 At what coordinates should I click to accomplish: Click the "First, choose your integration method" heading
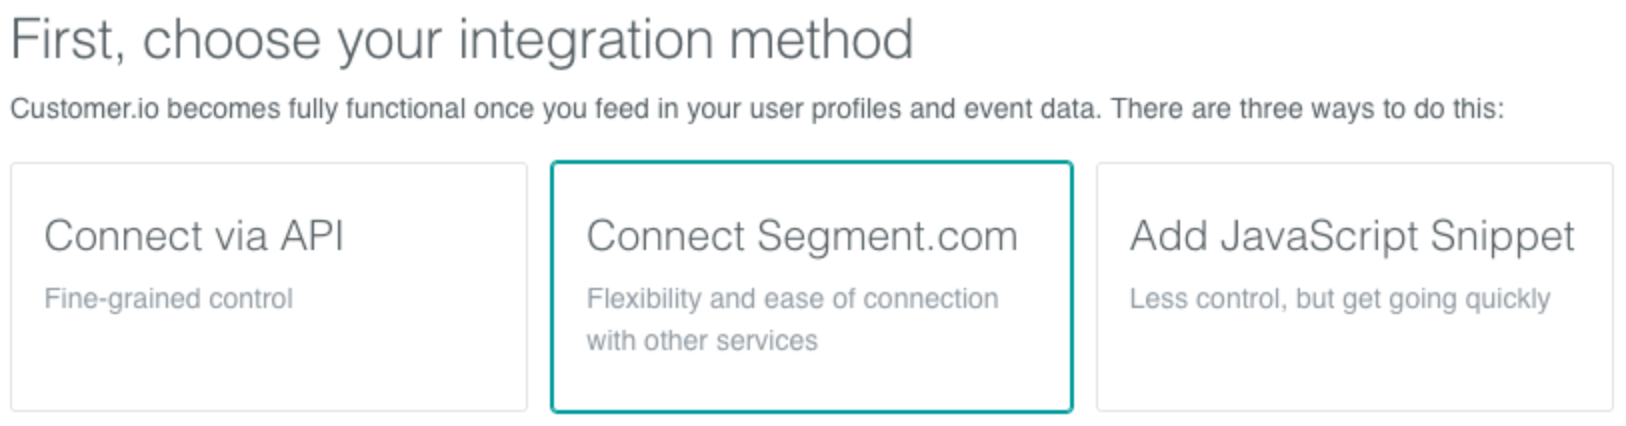coord(462,40)
